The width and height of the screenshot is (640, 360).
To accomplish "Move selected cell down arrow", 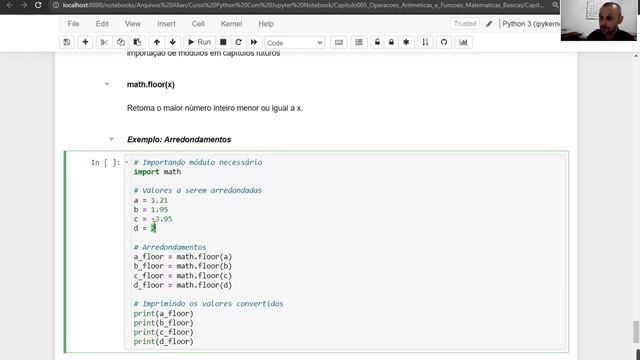I will tap(173, 42).
